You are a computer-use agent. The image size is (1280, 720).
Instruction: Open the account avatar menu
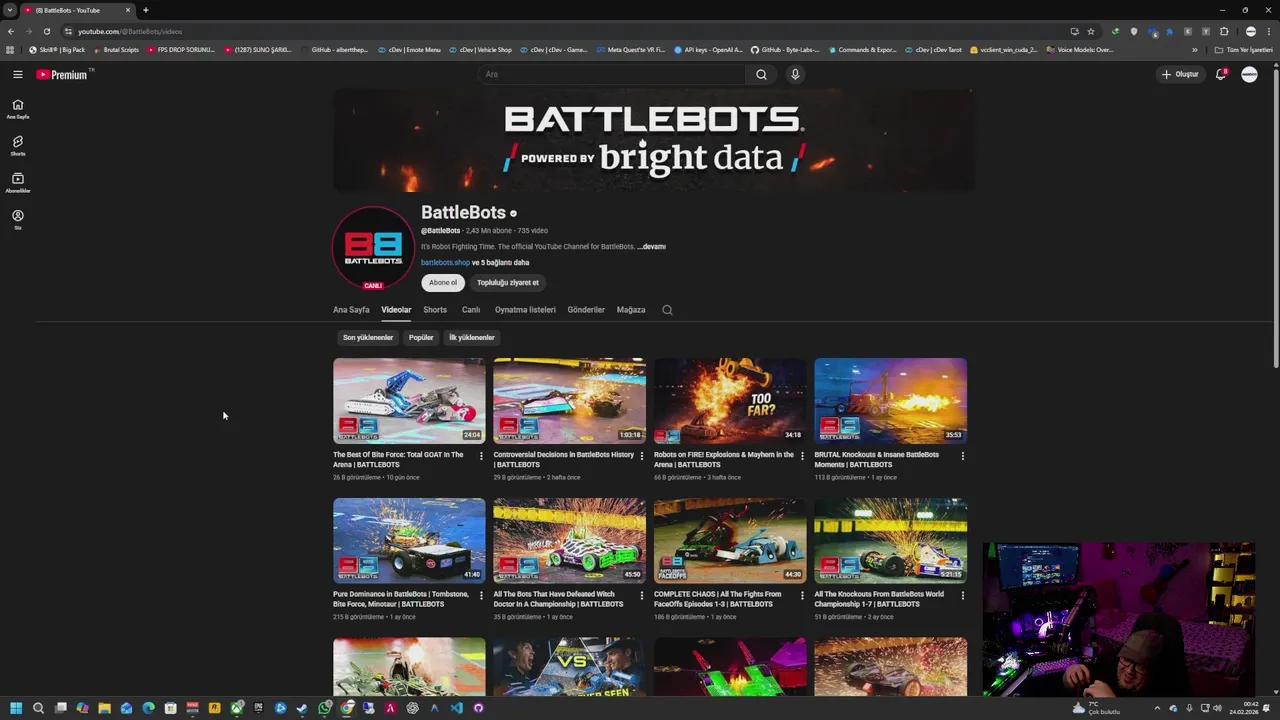(1249, 74)
